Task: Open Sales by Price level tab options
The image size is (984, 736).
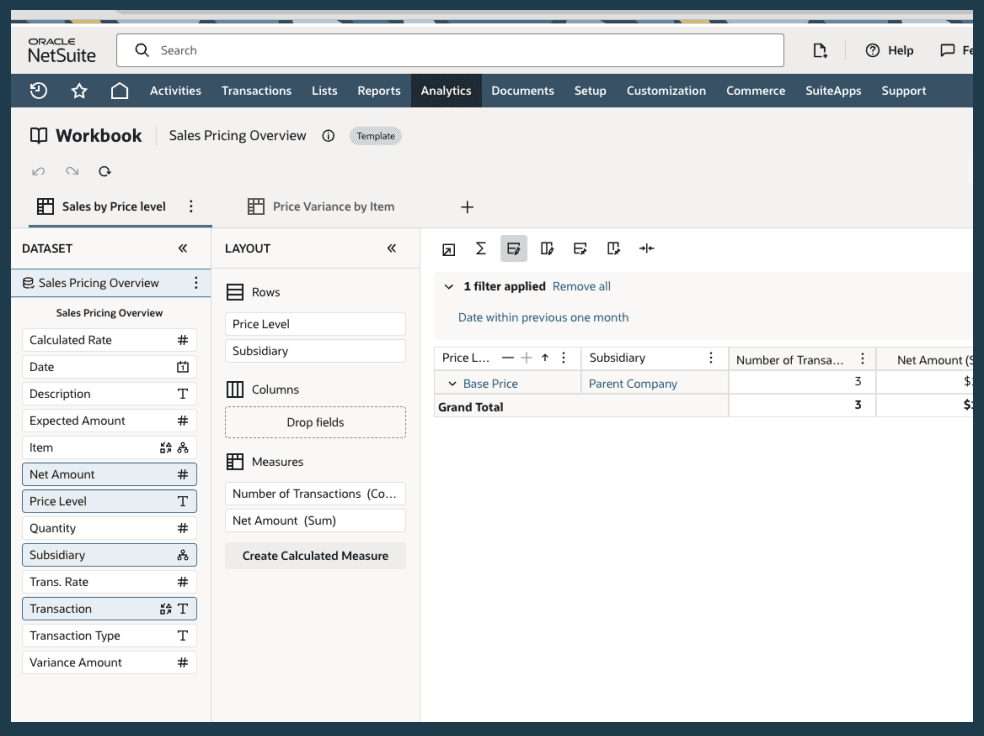Action: (x=191, y=206)
